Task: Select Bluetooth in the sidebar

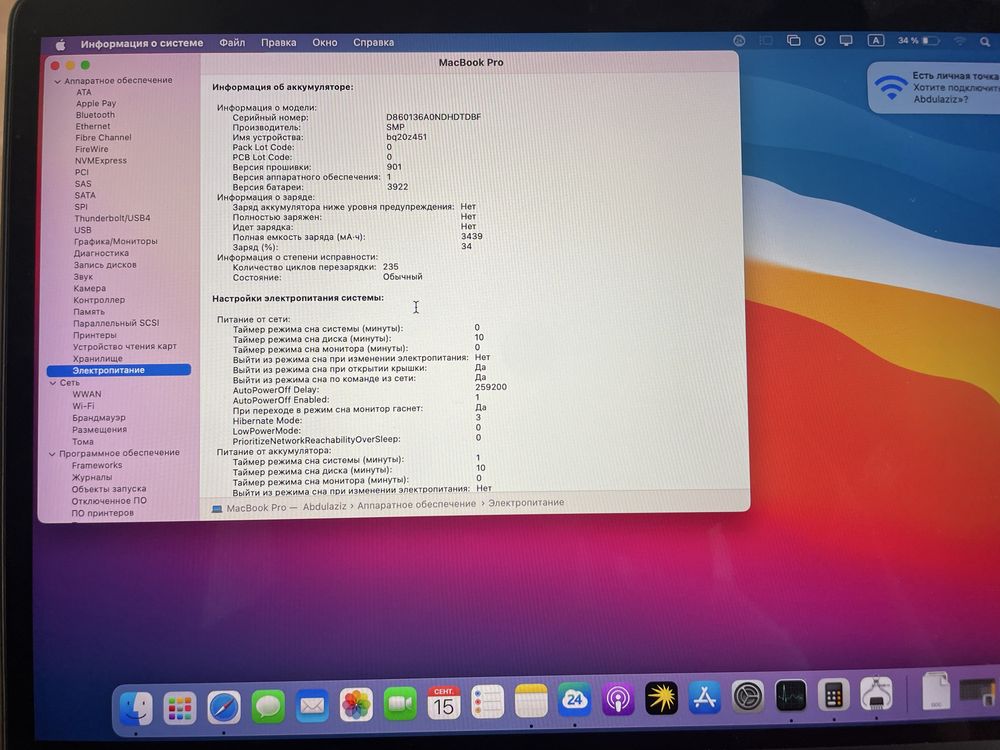Action: (x=95, y=115)
